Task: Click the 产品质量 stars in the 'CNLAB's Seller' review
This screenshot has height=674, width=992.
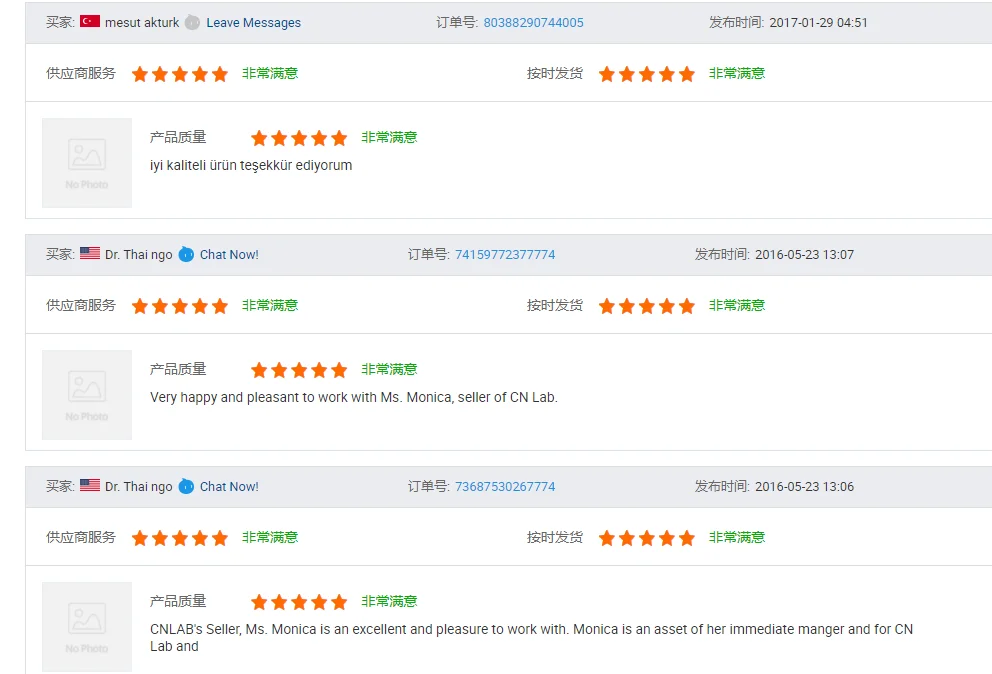Action: pyautogui.click(x=299, y=602)
